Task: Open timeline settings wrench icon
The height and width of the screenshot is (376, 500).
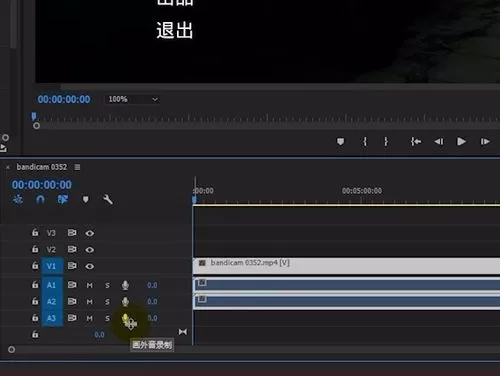Action: click(x=108, y=199)
